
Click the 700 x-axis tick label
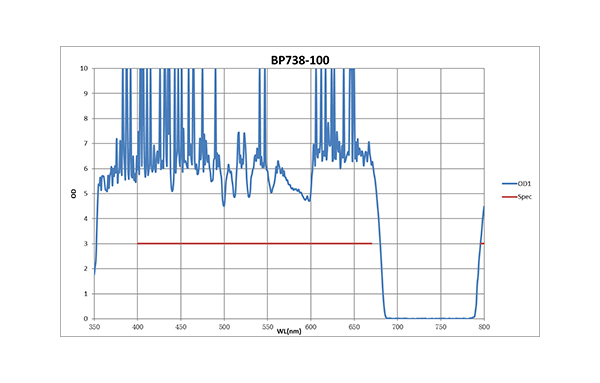(x=398, y=327)
